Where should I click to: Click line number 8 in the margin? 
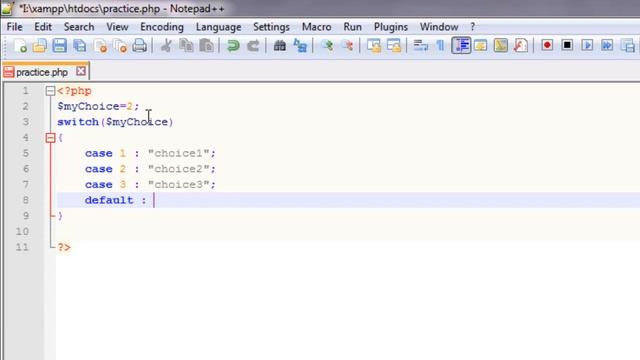tap(25, 200)
